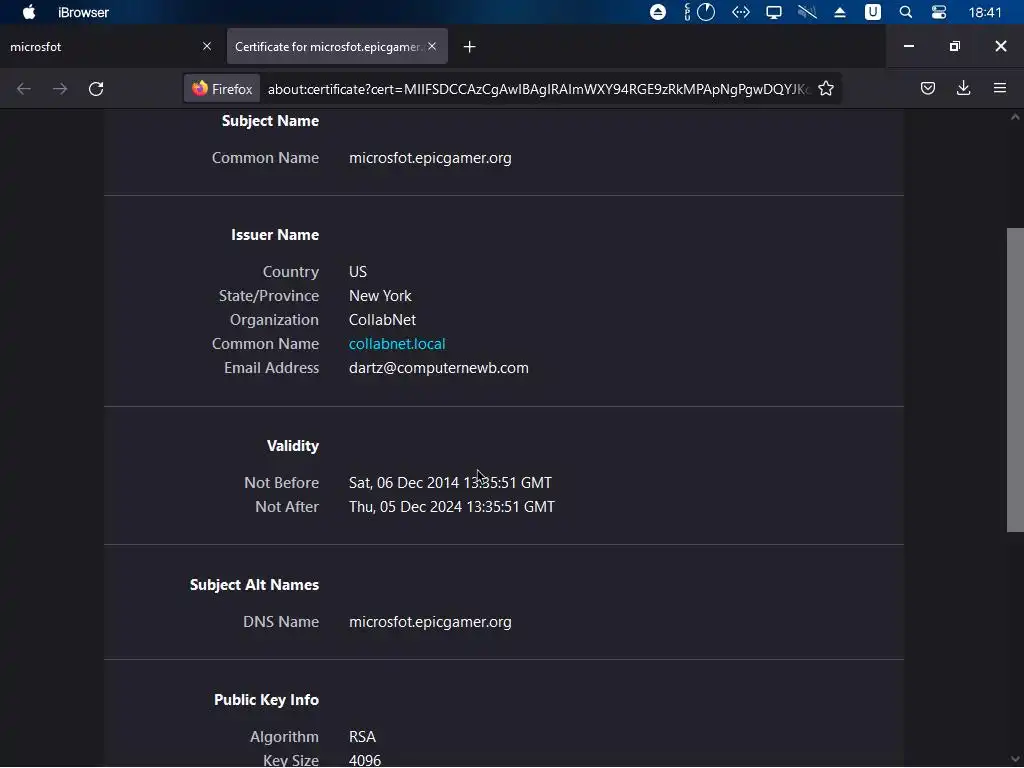
Task: Open a new tab with plus button
Action: pos(470,47)
